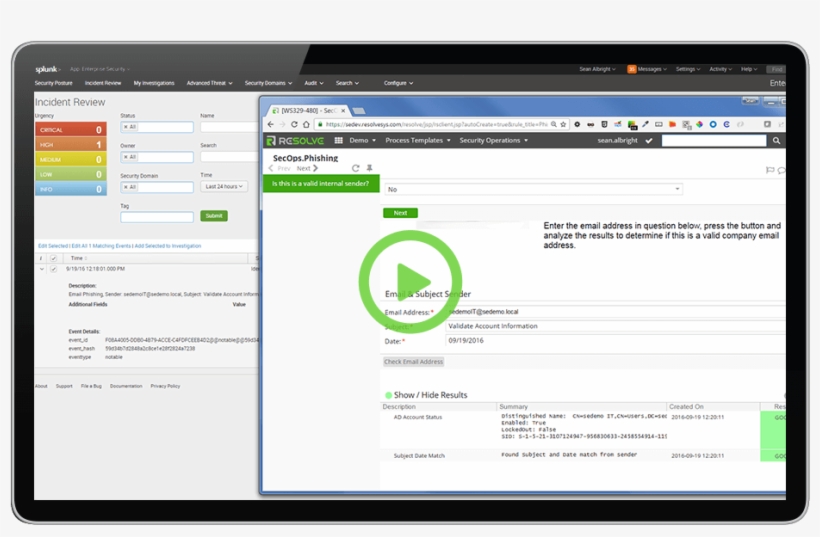Click the Splunk logo
Viewport: 820px width, 537px height.
click(x=48, y=69)
